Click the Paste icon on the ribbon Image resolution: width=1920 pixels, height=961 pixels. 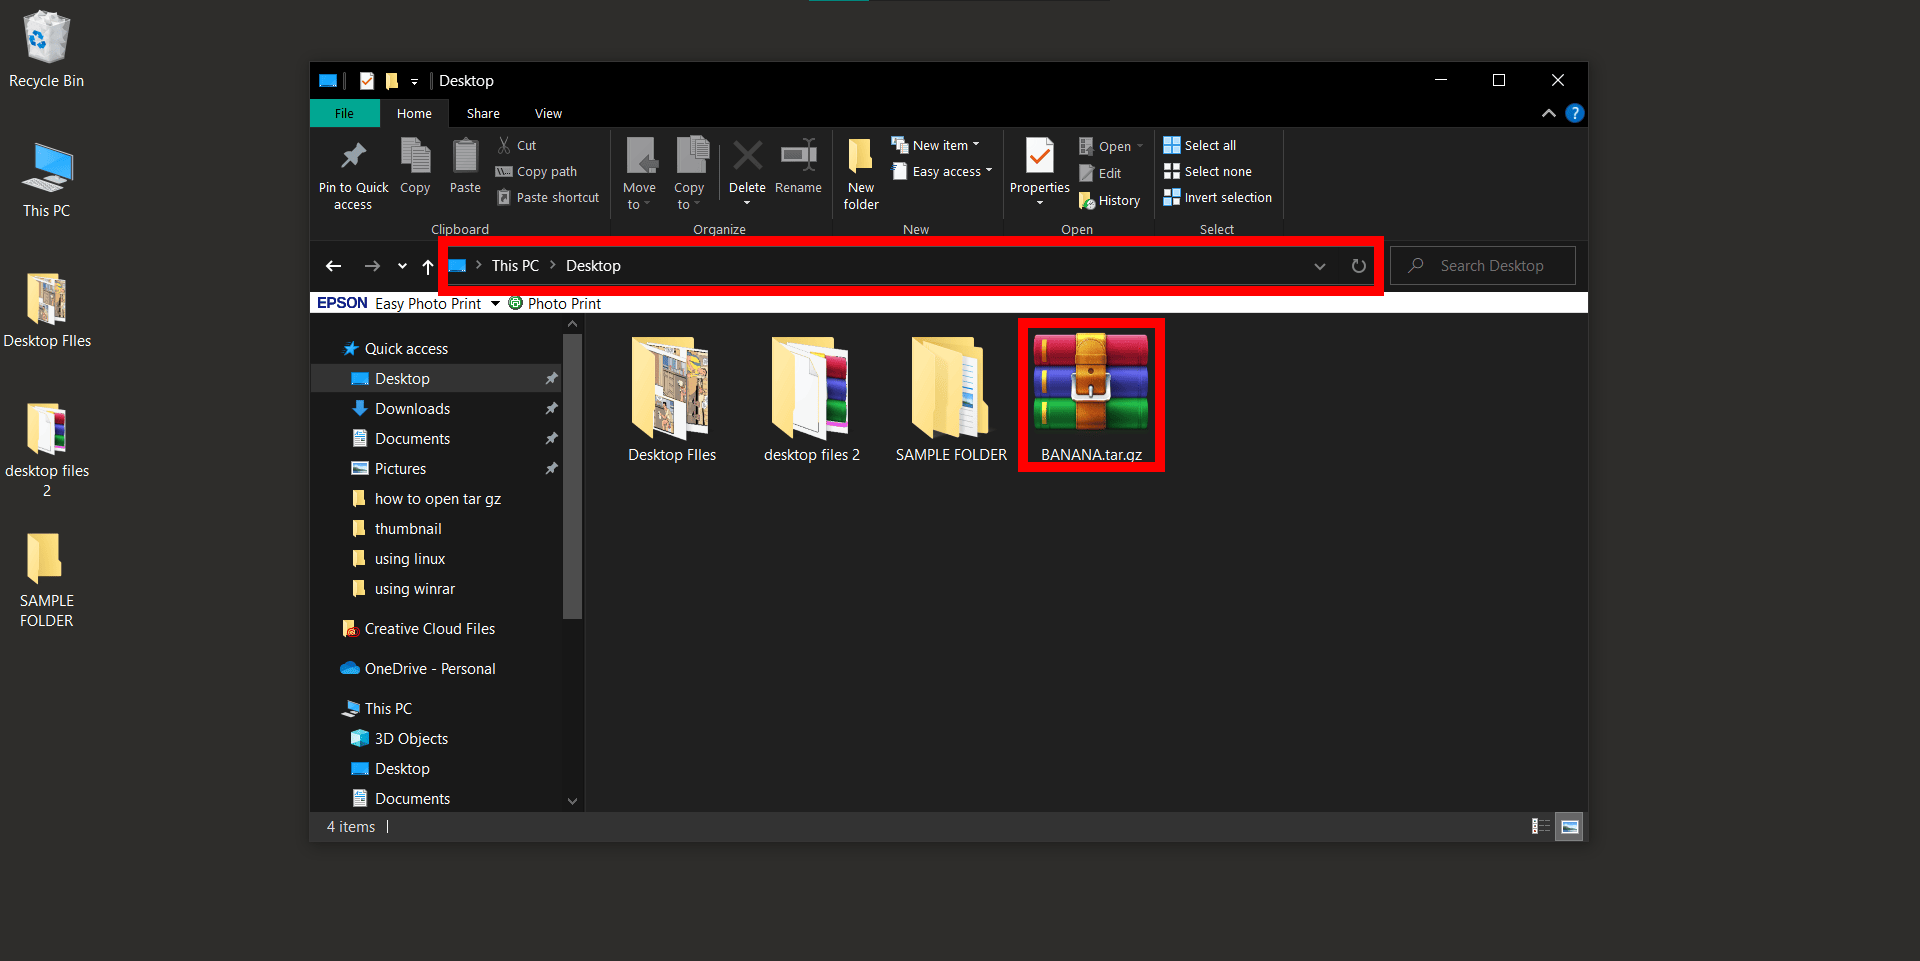click(x=465, y=168)
